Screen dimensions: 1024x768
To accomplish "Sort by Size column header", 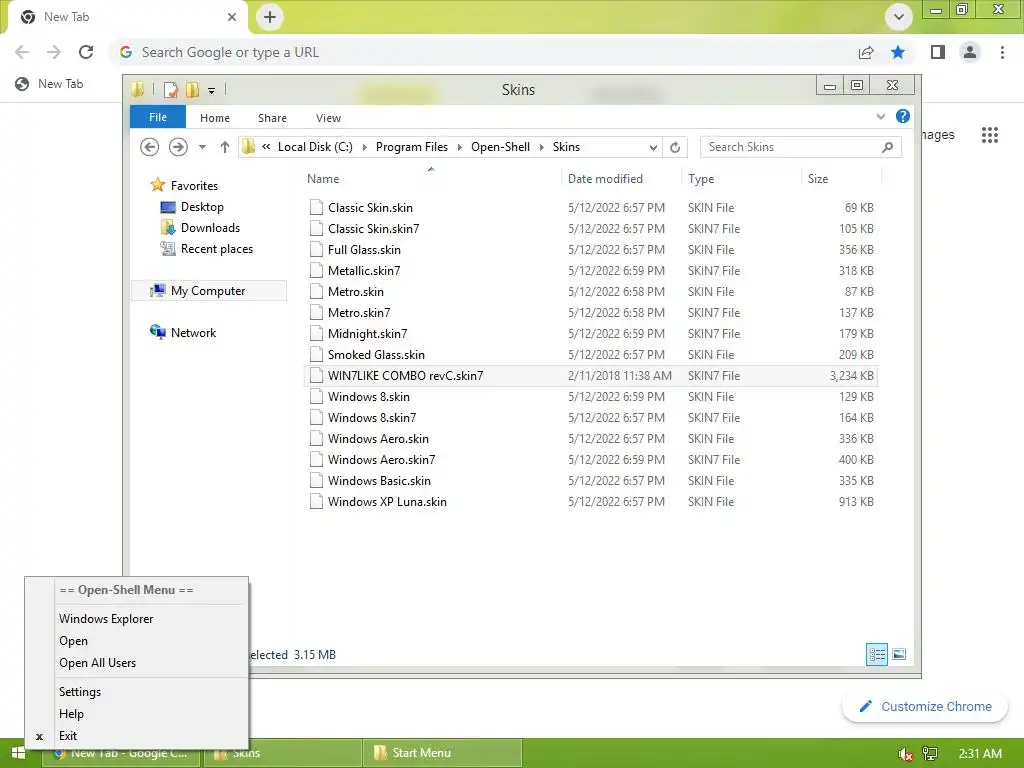I will point(818,178).
